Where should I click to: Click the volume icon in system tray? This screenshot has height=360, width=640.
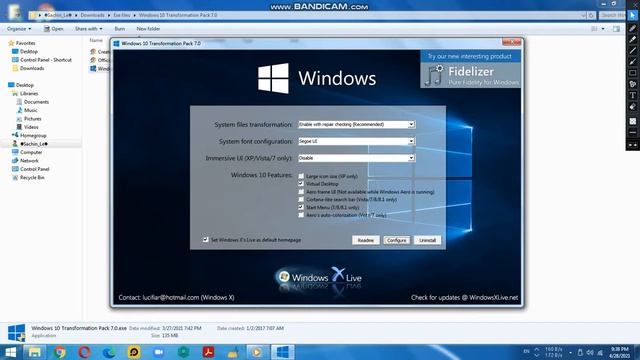[x=590, y=352]
